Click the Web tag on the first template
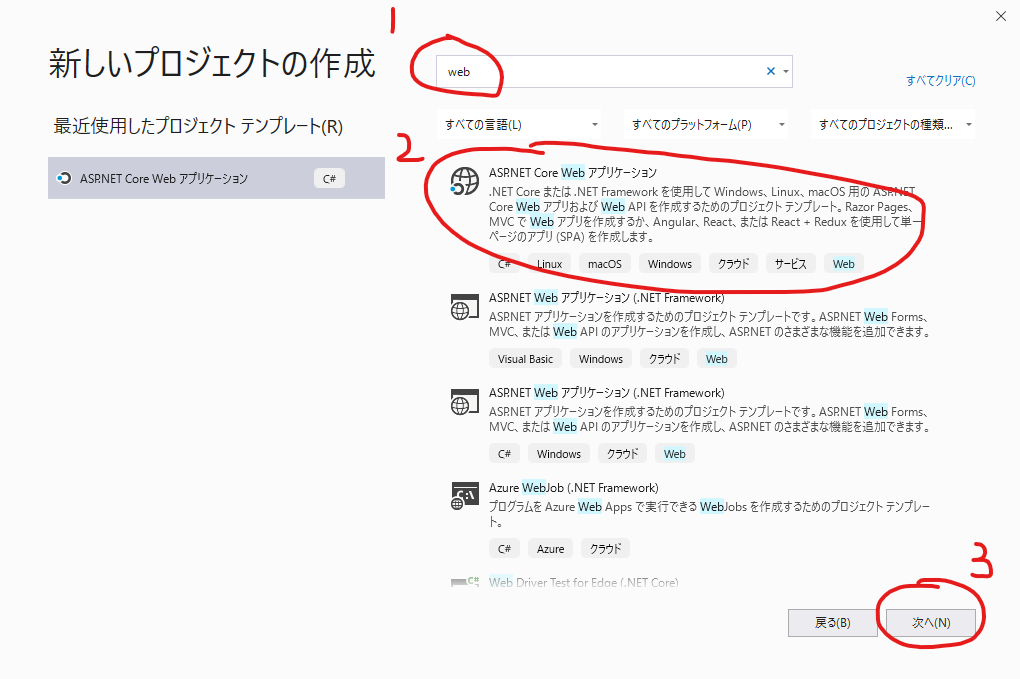Viewport: 1020px width, 679px height. point(843,263)
